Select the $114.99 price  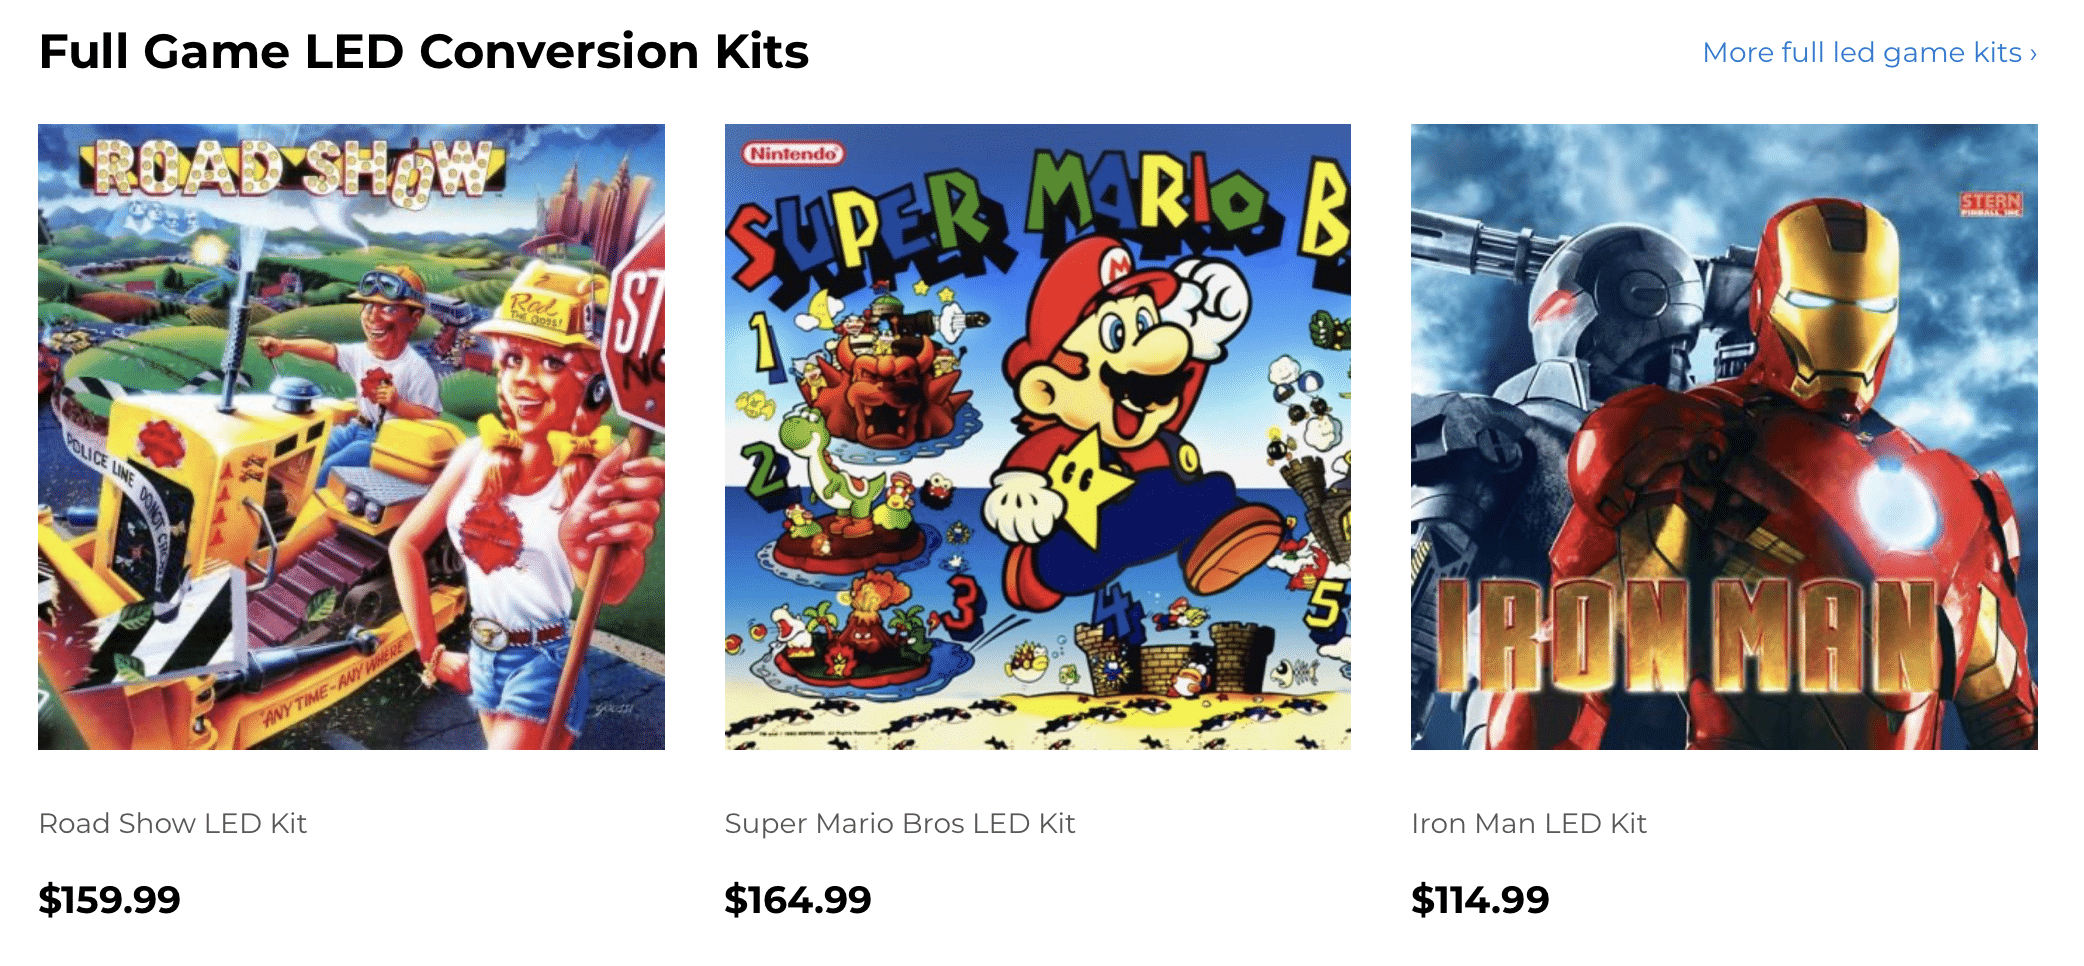pyautogui.click(x=1480, y=899)
